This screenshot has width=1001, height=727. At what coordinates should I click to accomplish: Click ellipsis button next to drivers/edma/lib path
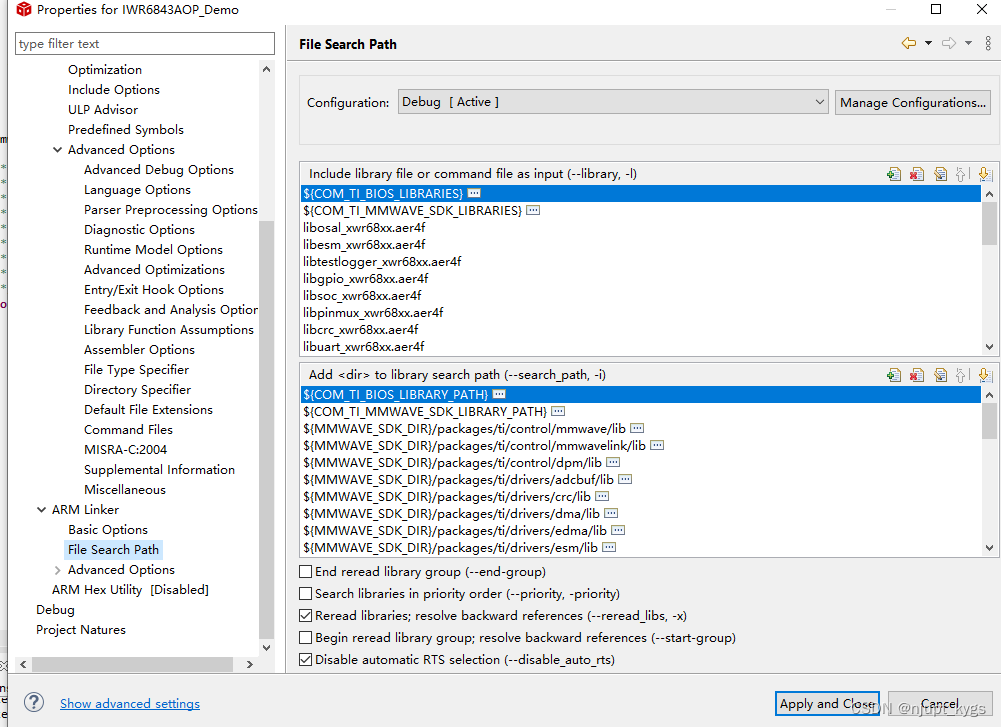coord(617,530)
